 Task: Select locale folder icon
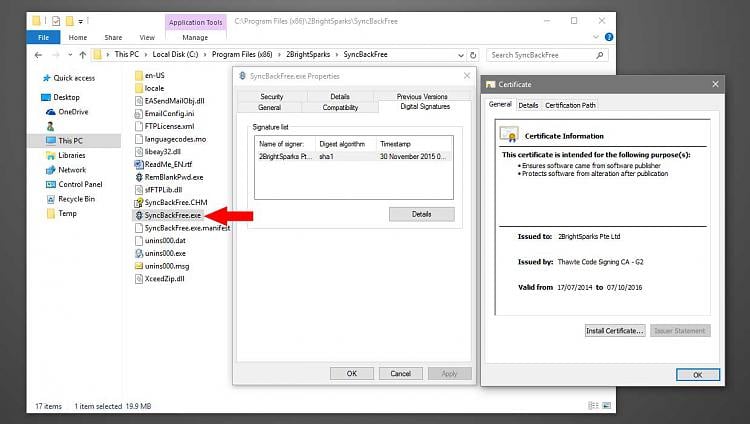pos(139,88)
